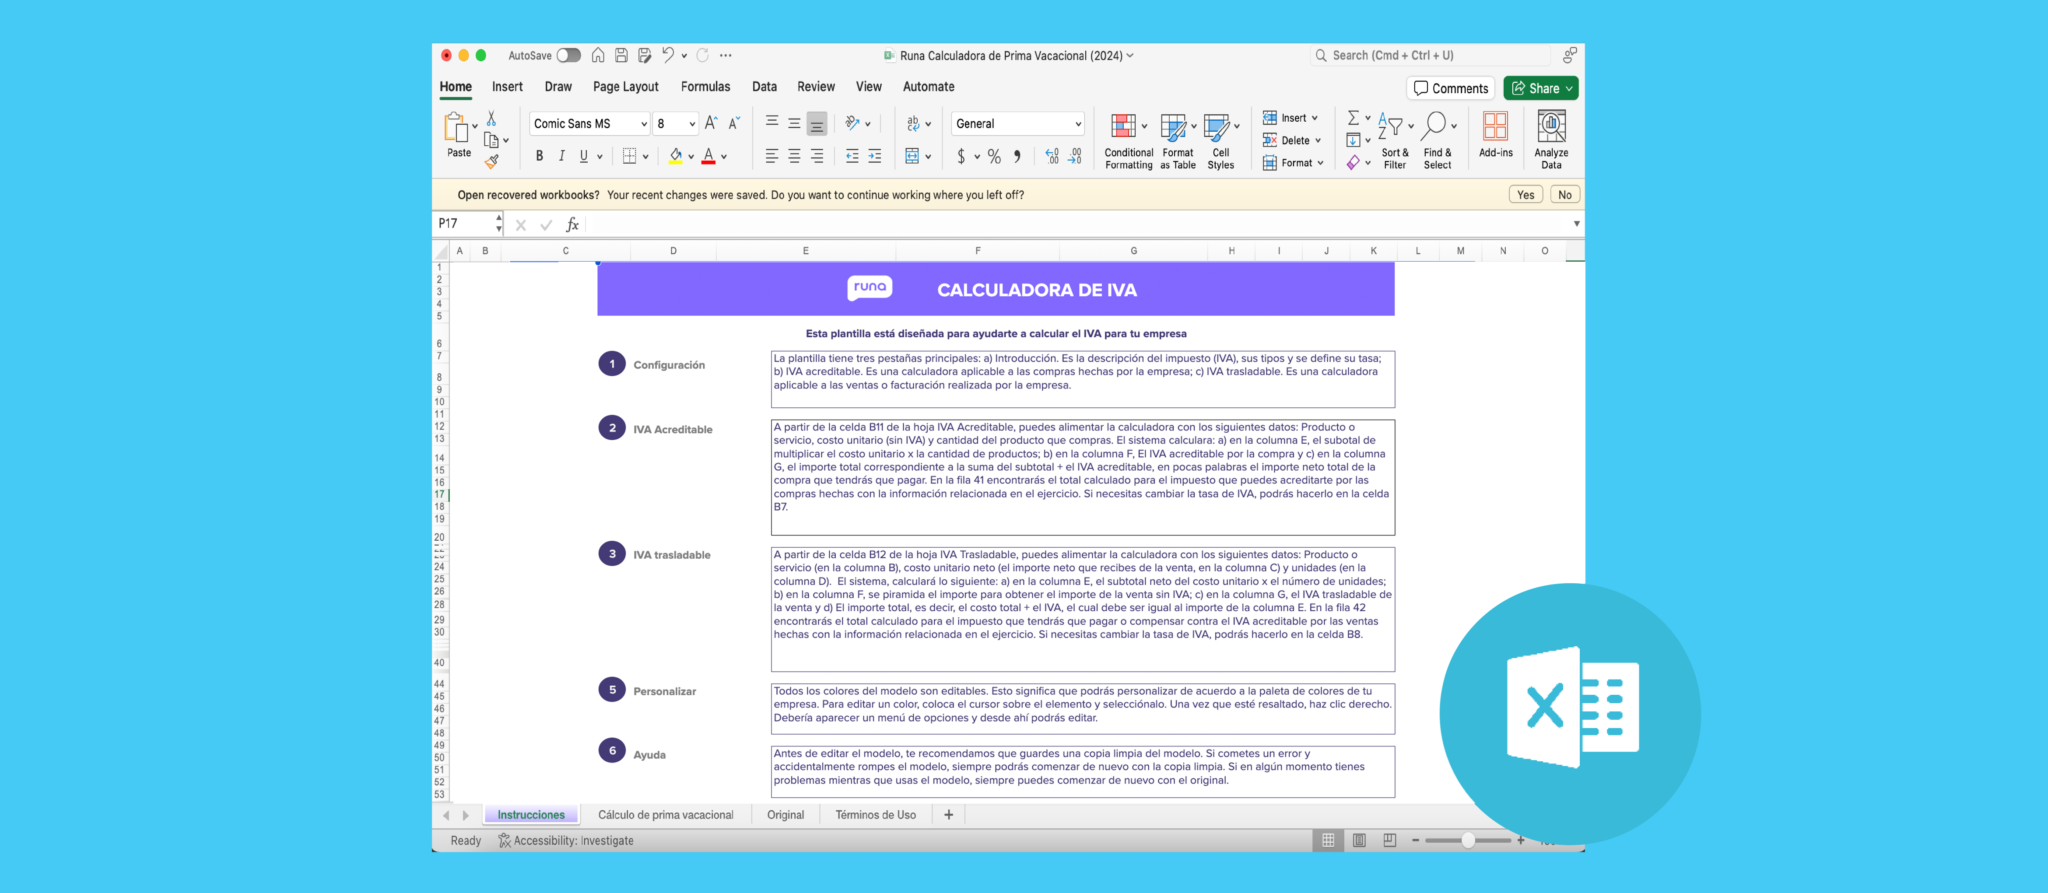Viewport: 2048px width, 893px height.
Task: Click the red Font Color A
Action: (708, 156)
